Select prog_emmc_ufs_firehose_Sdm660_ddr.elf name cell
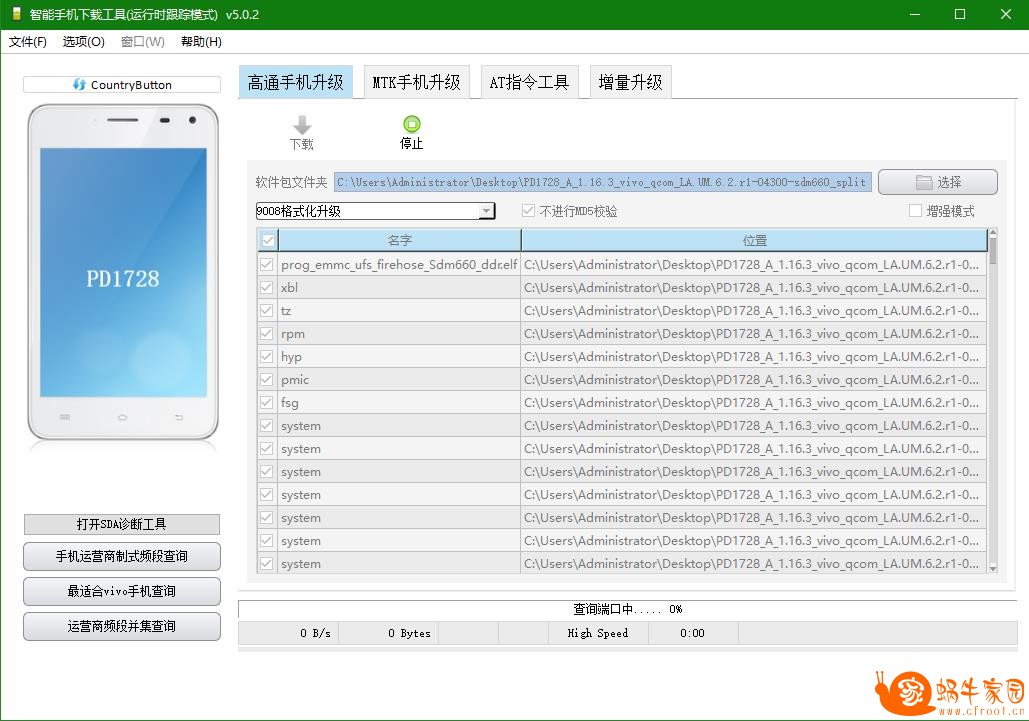 [x=399, y=264]
